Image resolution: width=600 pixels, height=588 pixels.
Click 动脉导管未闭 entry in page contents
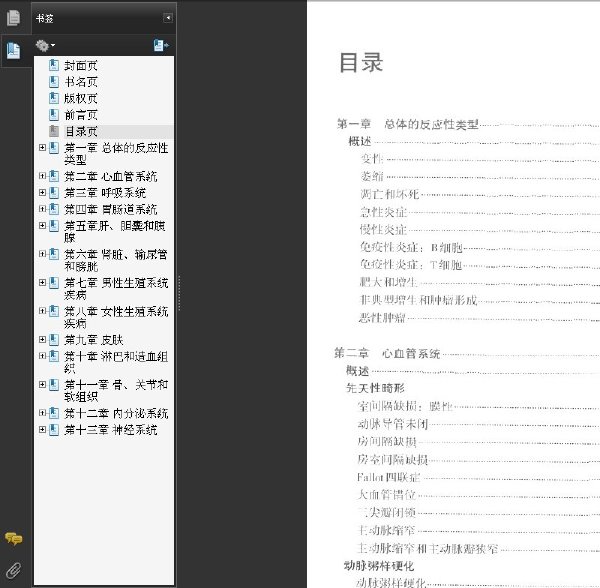tap(392, 424)
